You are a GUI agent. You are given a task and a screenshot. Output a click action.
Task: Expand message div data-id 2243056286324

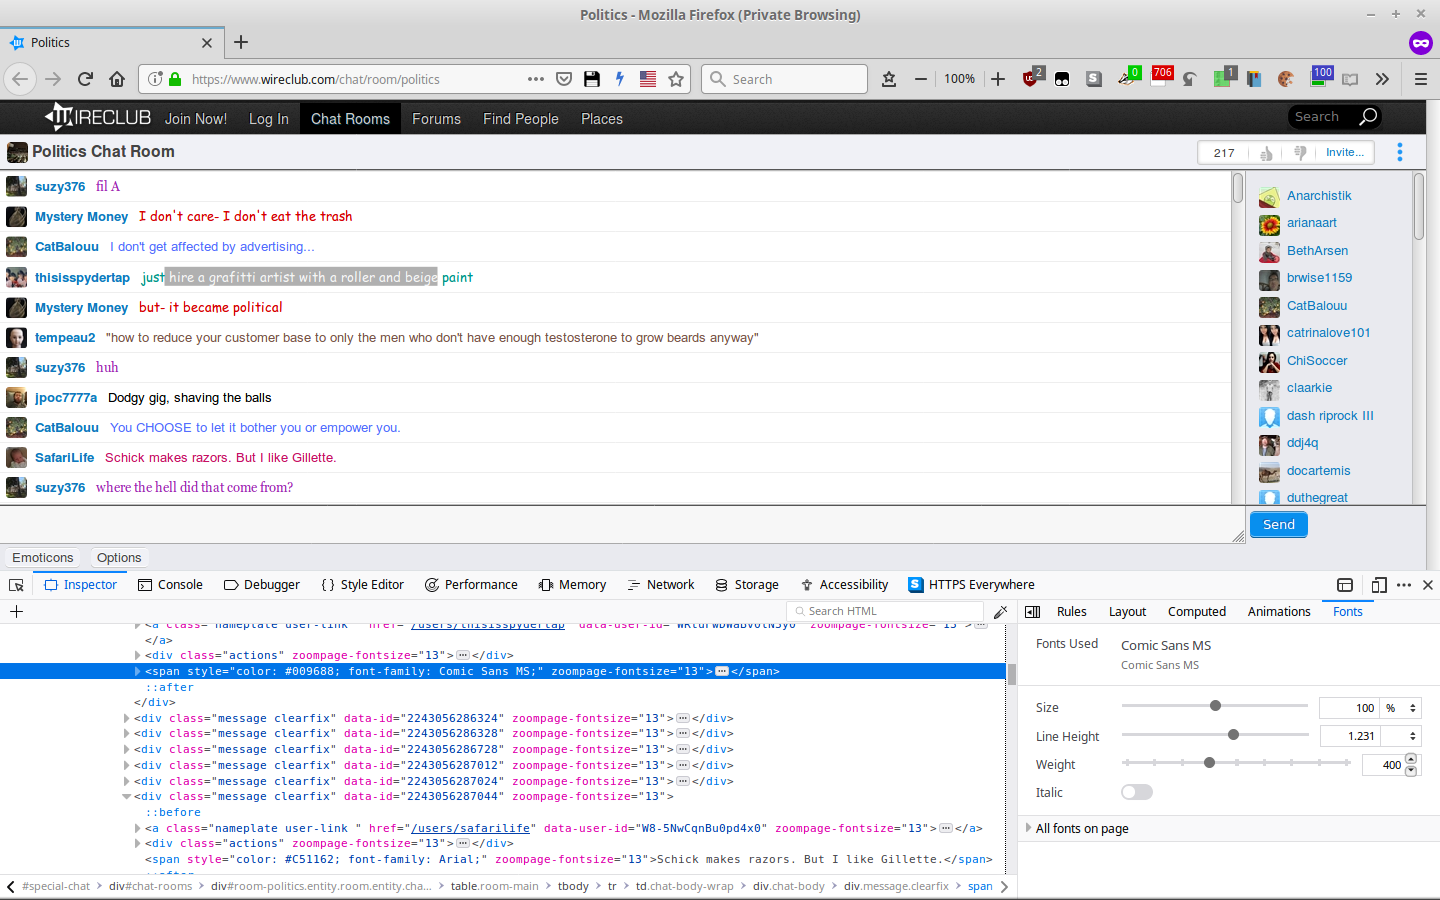click(x=126, y=718)
